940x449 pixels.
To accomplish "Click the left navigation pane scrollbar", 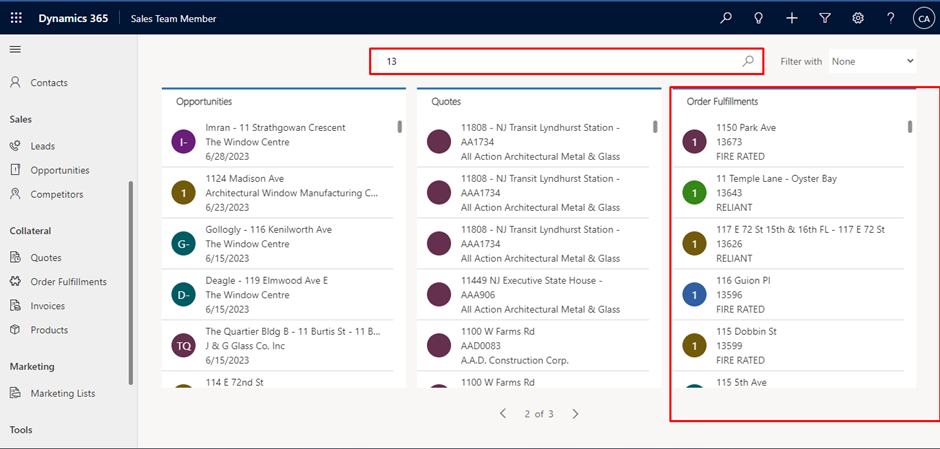I will tap(131, 283).
